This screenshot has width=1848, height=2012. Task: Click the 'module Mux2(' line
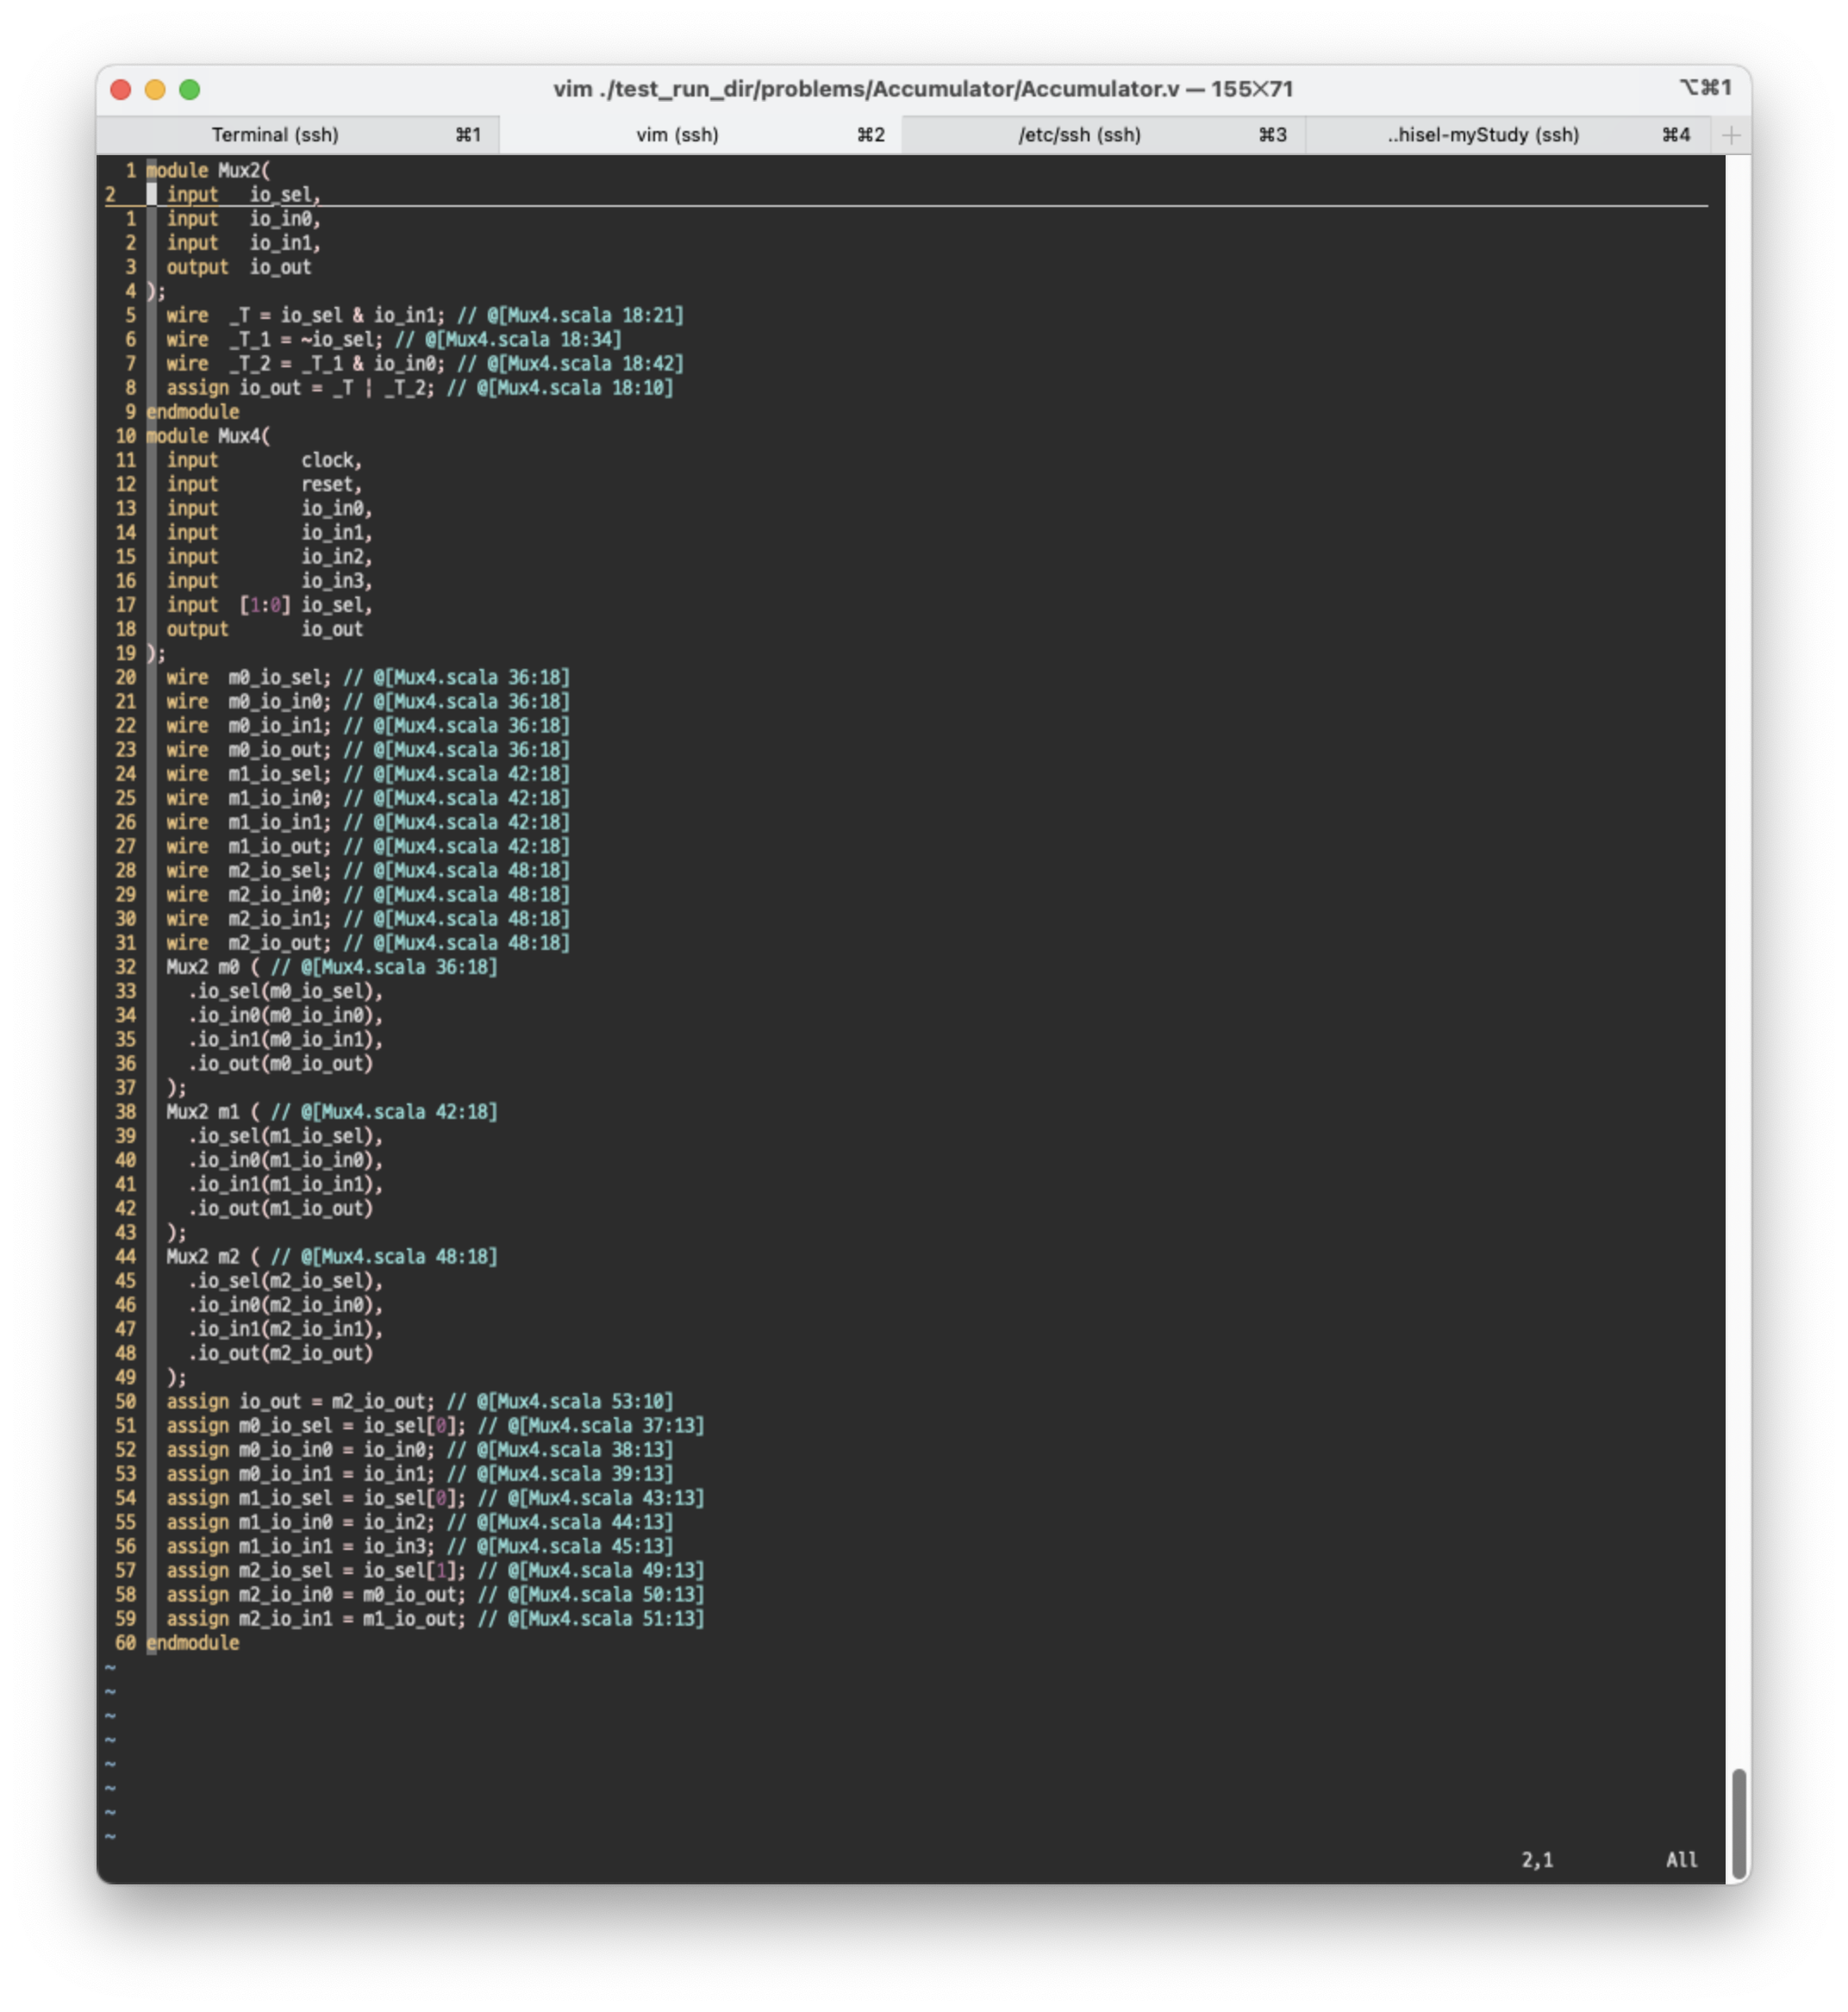[x=208, y=171]
